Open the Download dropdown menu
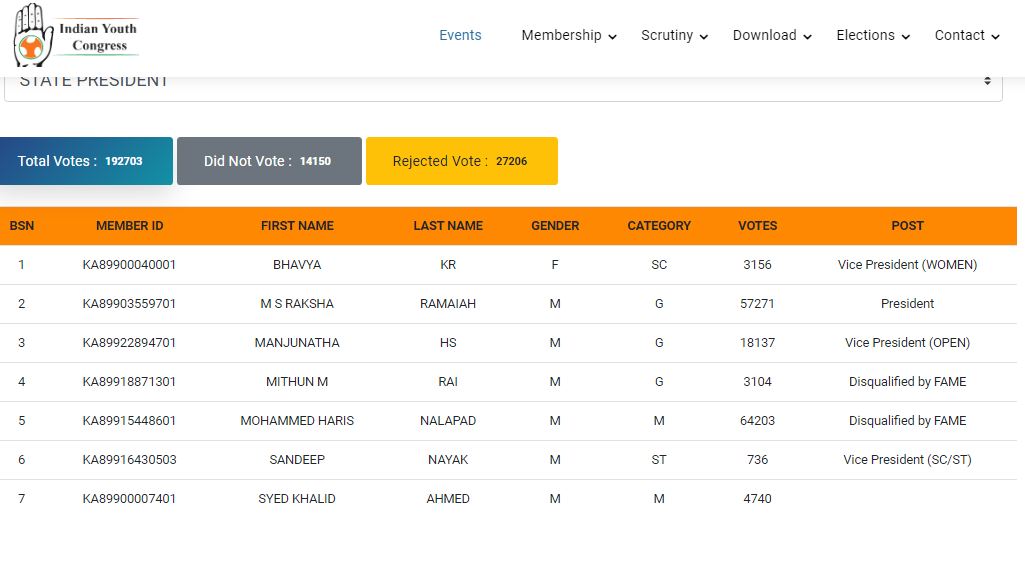The width and height of the screenshot is (1025, 571). click(x=772, y=35)
